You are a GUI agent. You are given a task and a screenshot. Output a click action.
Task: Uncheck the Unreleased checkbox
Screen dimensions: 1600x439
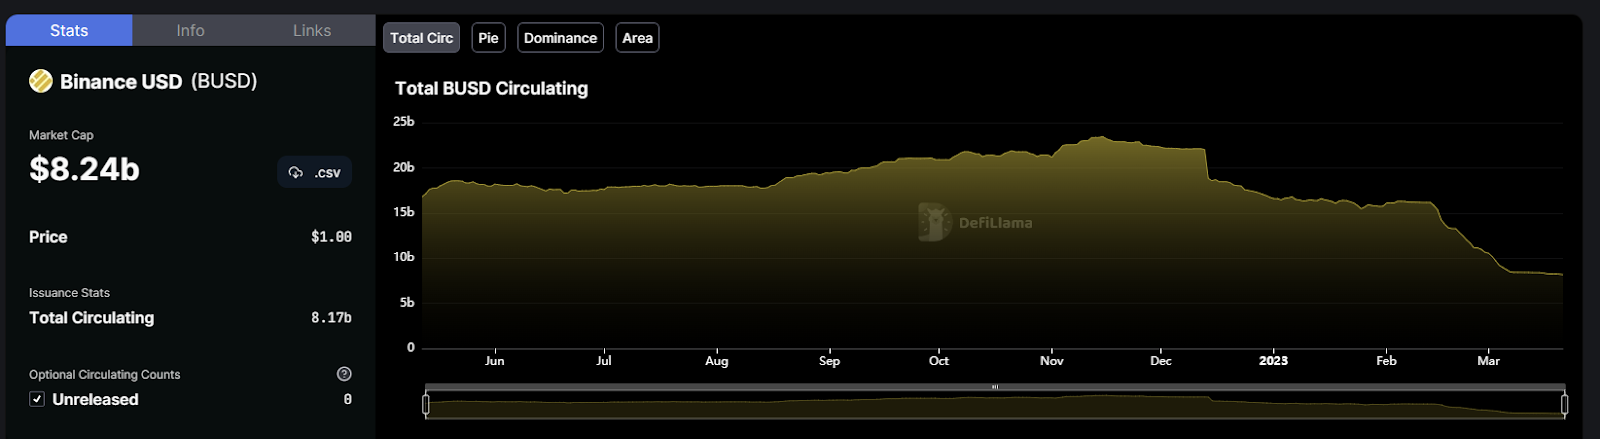(37, 399)
